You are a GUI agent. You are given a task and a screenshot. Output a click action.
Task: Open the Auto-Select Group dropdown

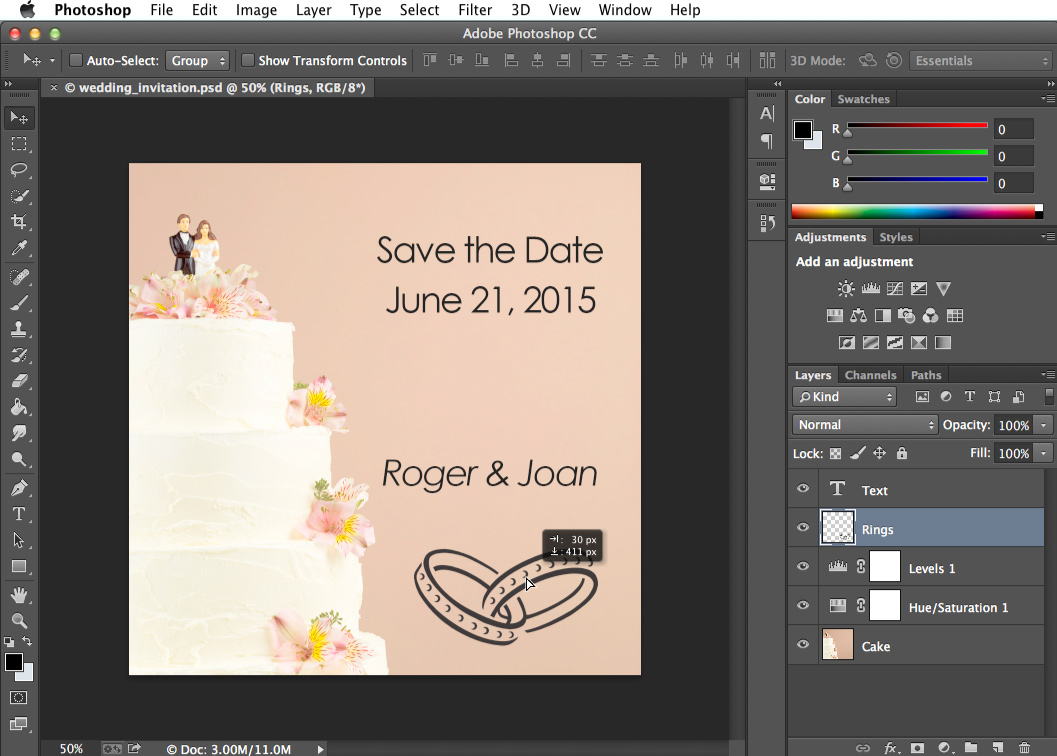[198, 60]
